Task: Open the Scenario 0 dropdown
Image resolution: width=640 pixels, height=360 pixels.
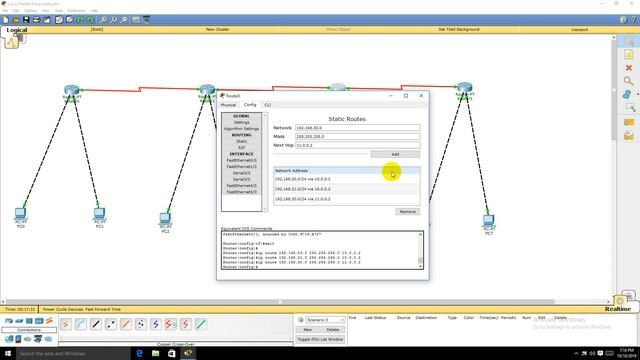Action: point(326,320)
